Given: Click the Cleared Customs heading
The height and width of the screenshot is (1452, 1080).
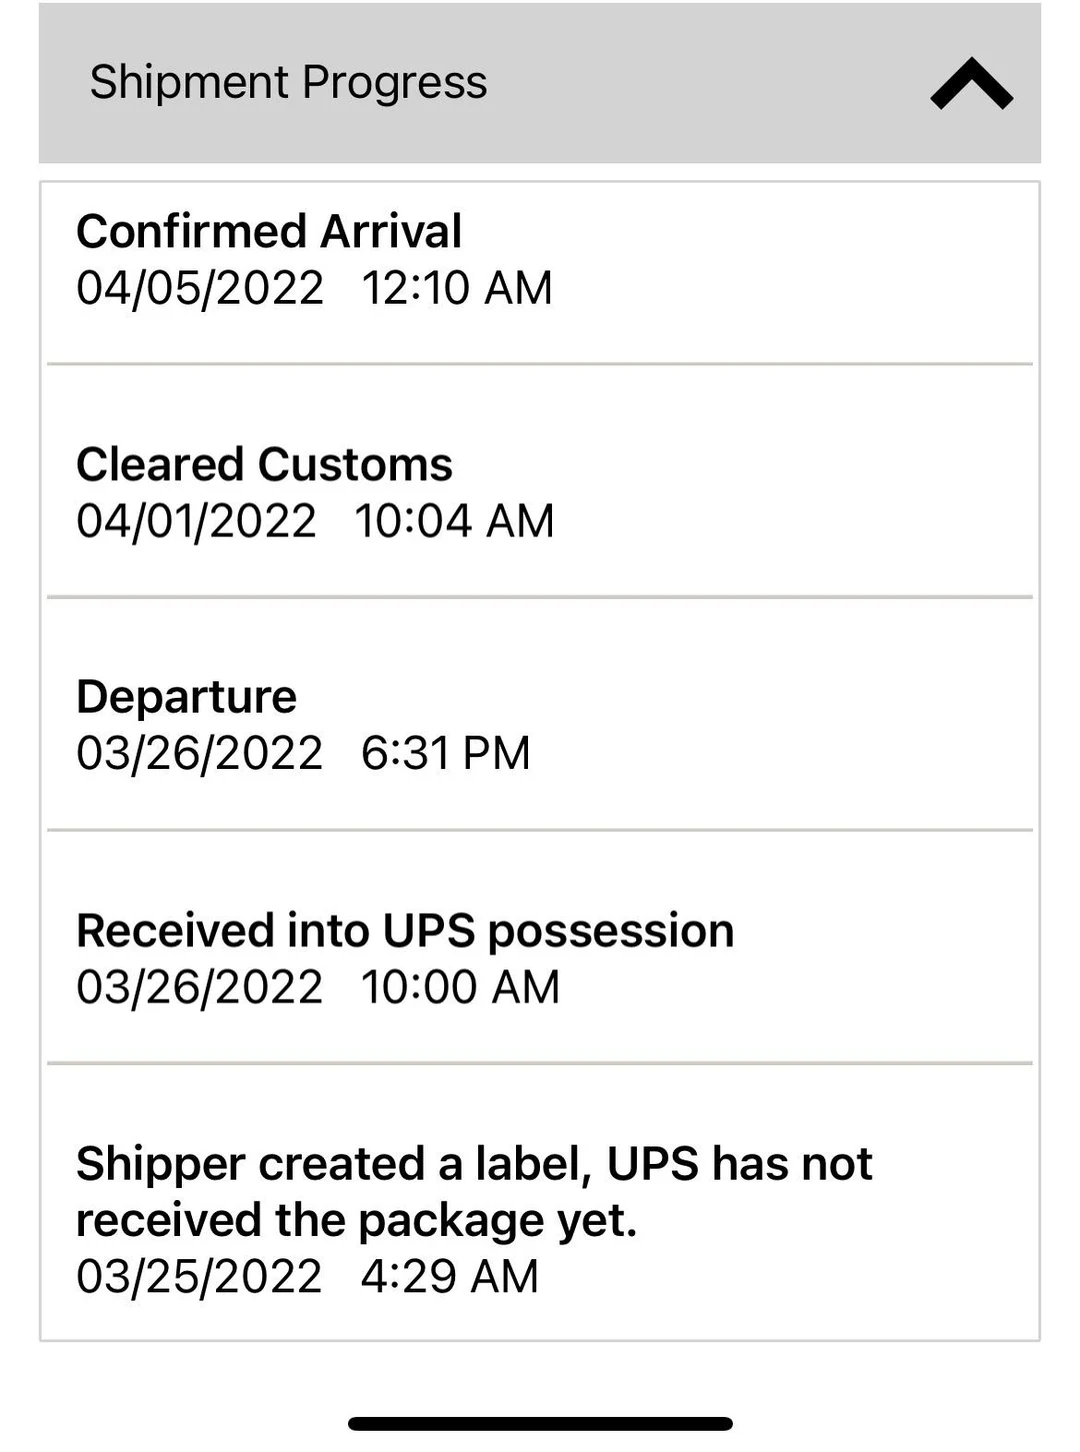Looking at the screenshot, I should (264, 463).
